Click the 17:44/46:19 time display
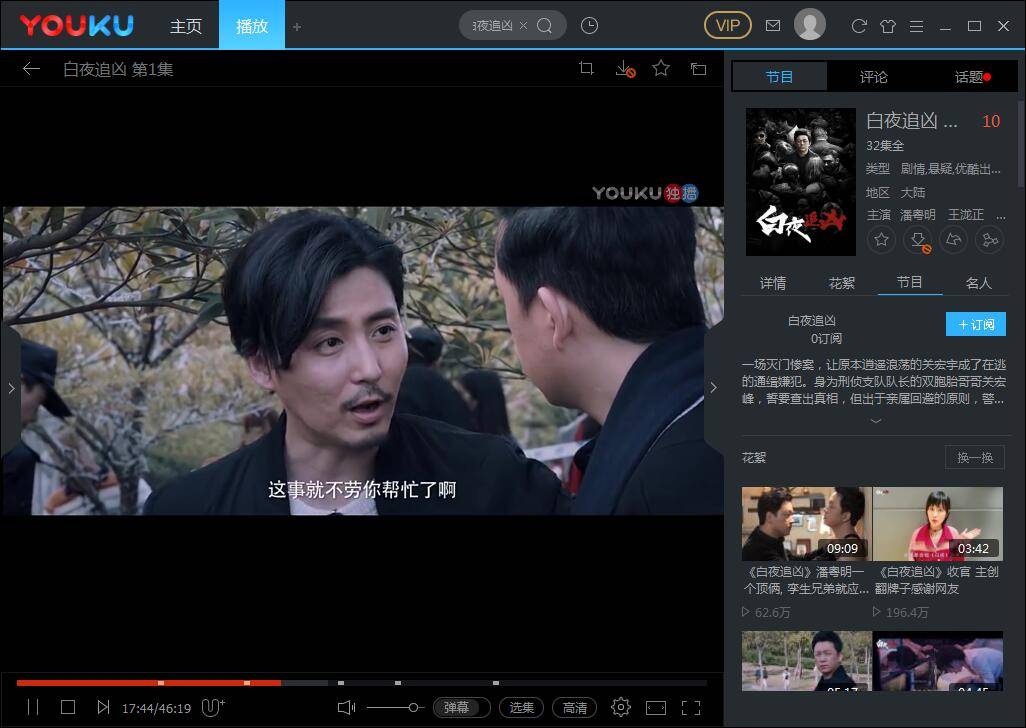 156,708
